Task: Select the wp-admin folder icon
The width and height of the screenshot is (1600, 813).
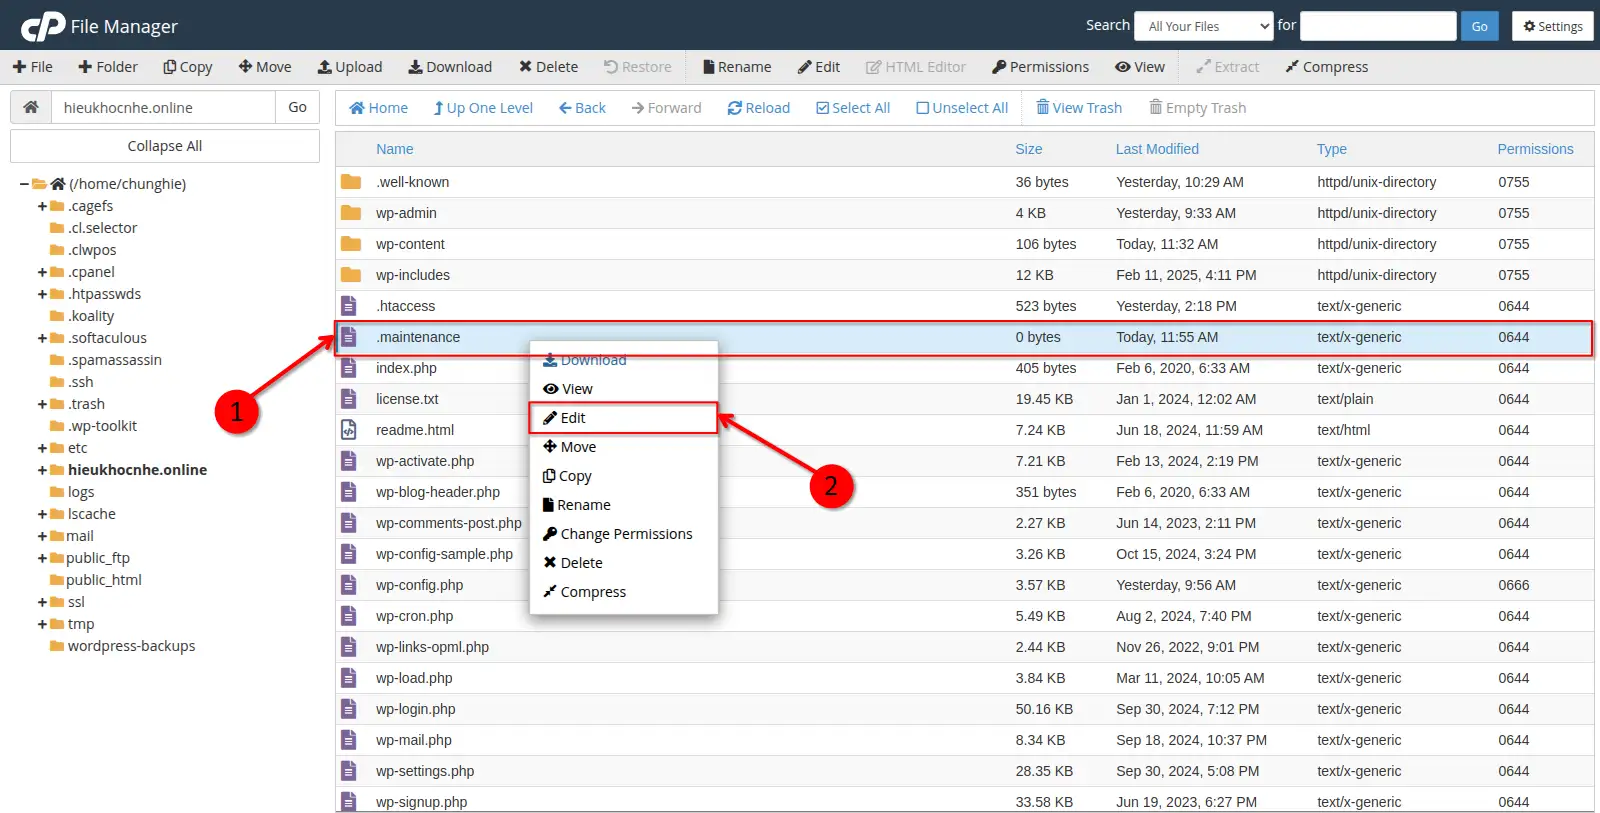Action: coord(350,213)
